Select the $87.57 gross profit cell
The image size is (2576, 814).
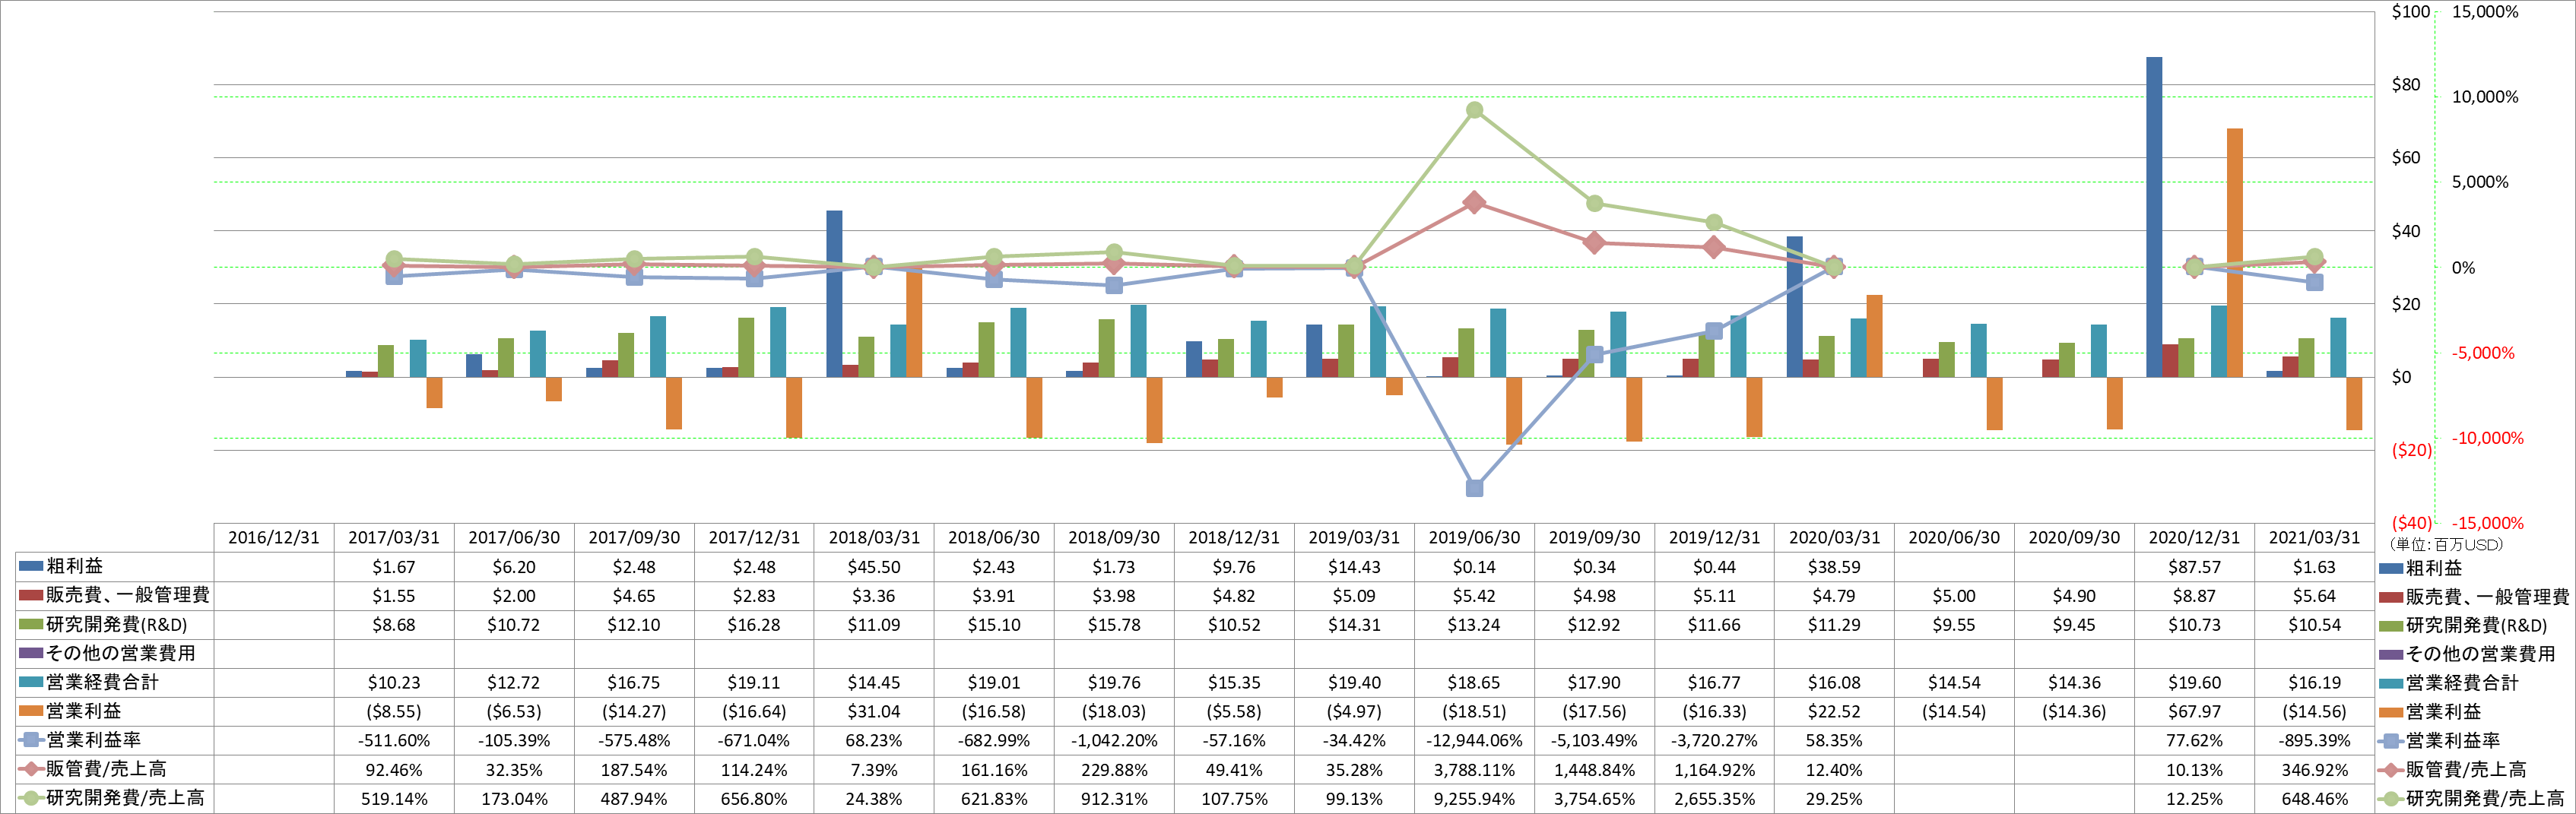tap(2194, 567)
